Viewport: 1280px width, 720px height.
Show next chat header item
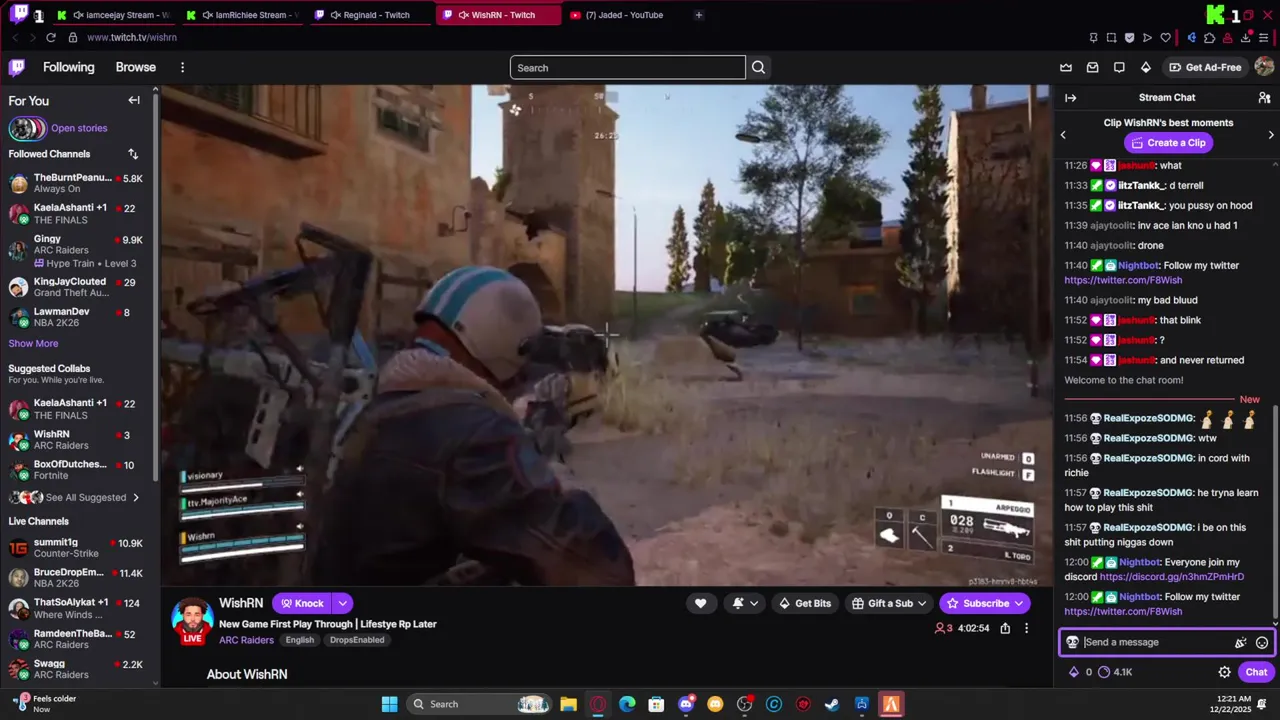tap(1271, 134)
